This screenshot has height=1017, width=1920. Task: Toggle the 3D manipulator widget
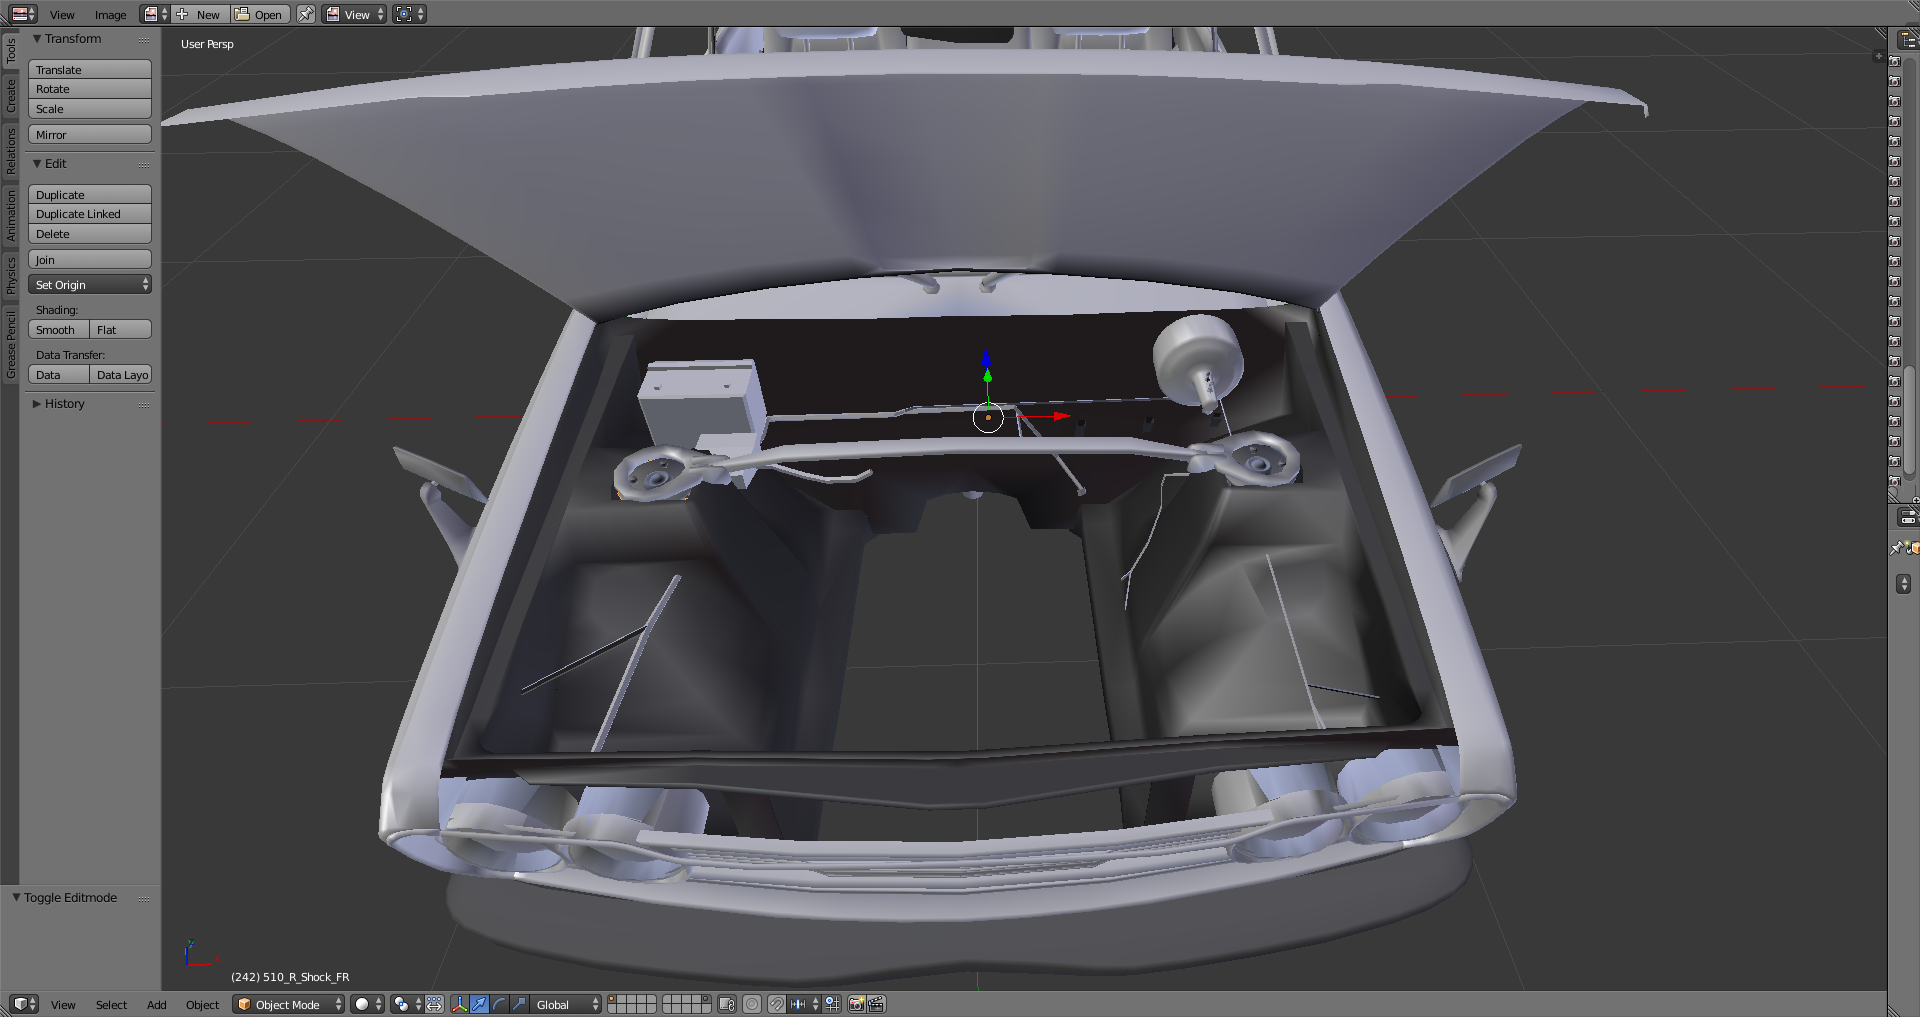(x=460, y=1004)
